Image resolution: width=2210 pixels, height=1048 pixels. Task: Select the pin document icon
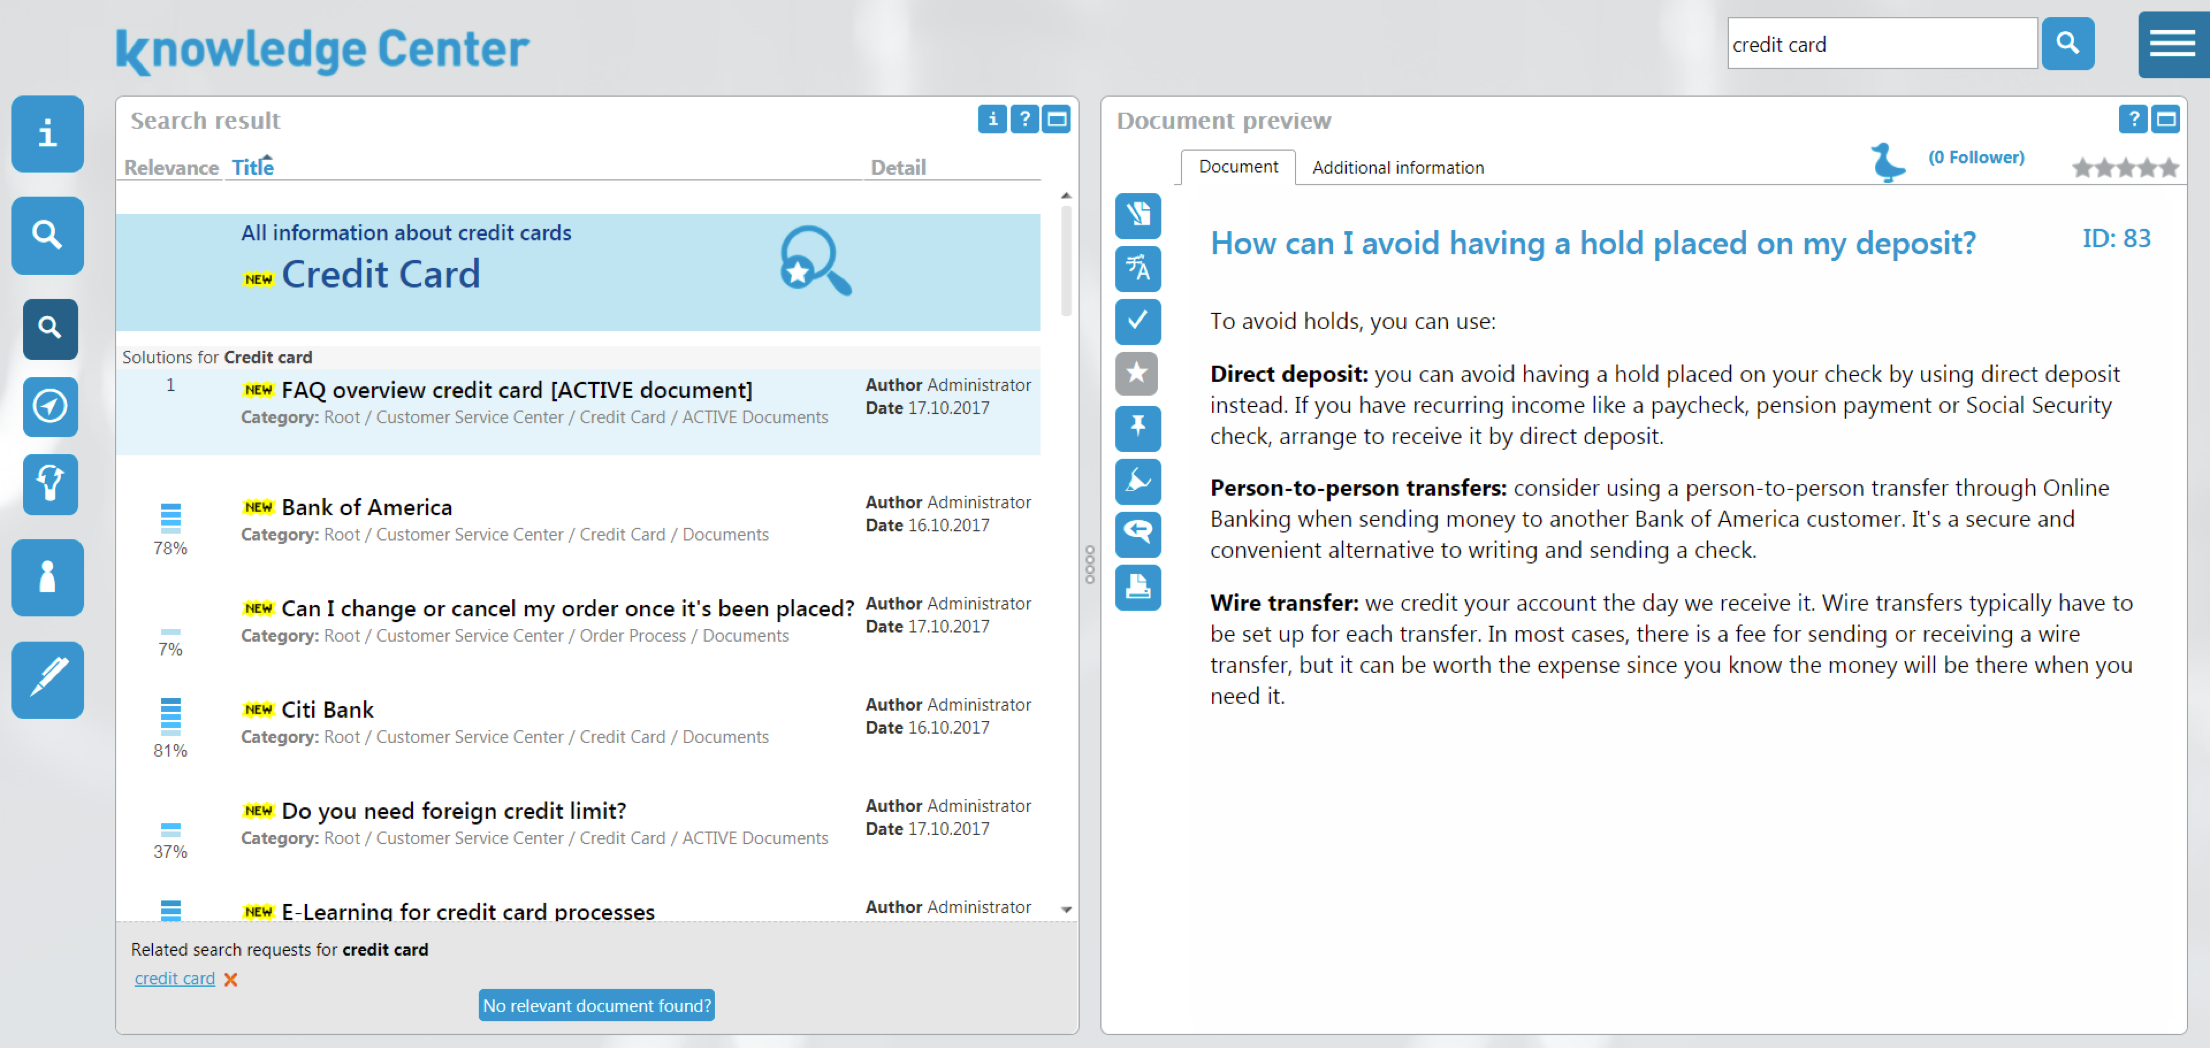pyautogui.click(x=1137, y=428)
